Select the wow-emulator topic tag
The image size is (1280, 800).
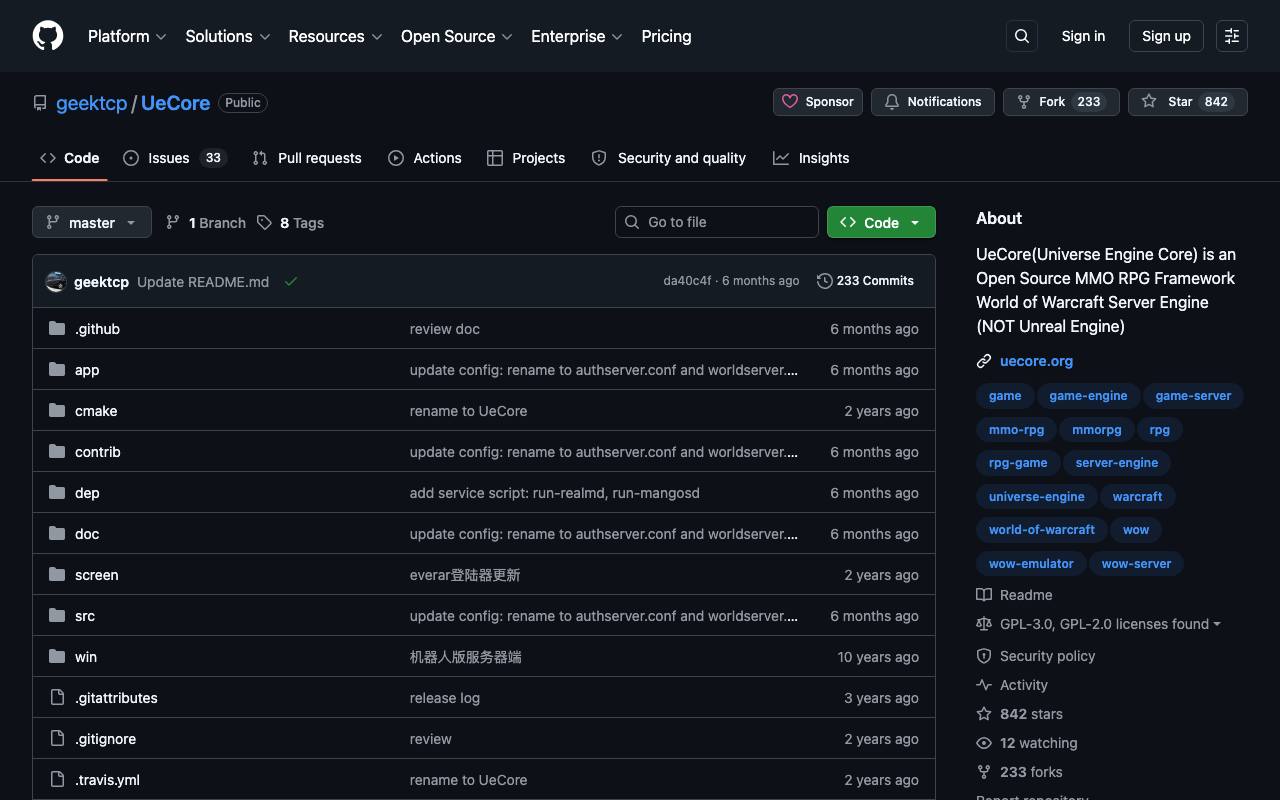[x=1031, y=563]
